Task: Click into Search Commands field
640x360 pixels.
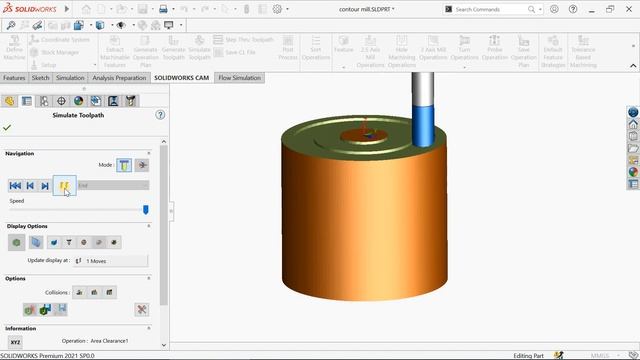Action: click(490, 9)
